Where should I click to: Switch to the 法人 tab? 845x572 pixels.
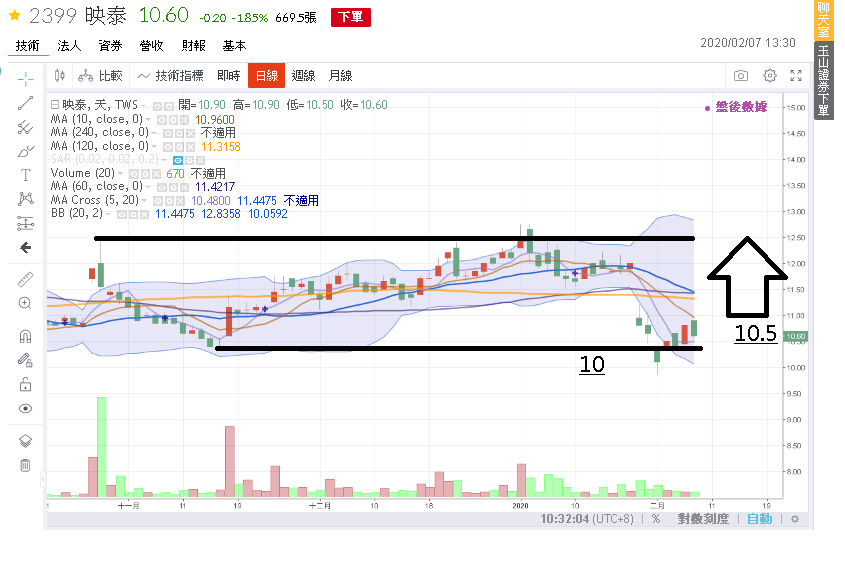coord(69,46)
